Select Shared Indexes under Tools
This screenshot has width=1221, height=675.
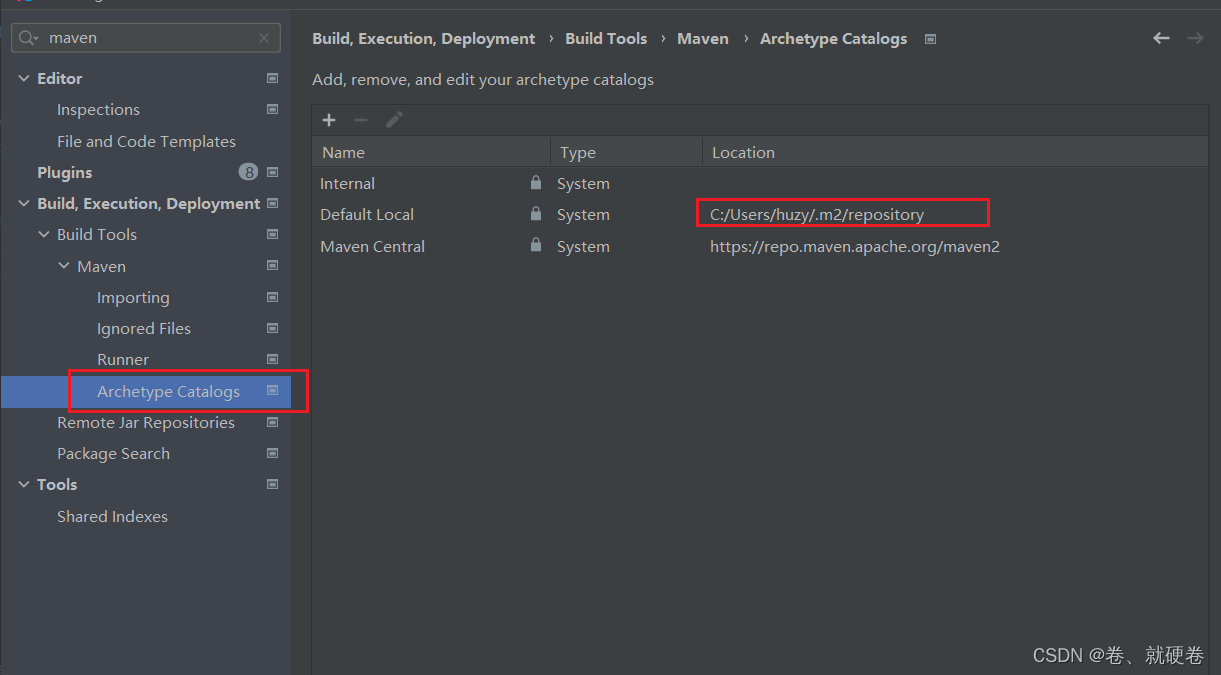pyautogui.click(x=112, y=516)
